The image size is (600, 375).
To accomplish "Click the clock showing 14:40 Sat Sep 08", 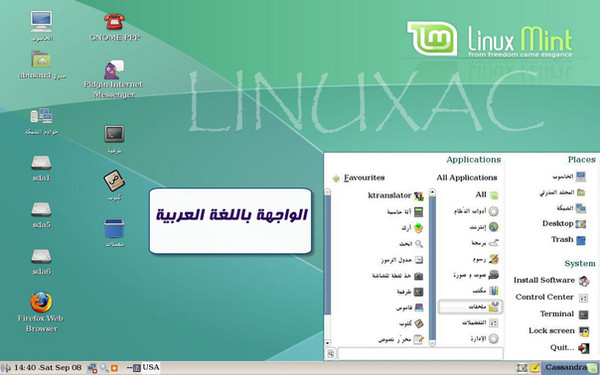I will [47, 368].
